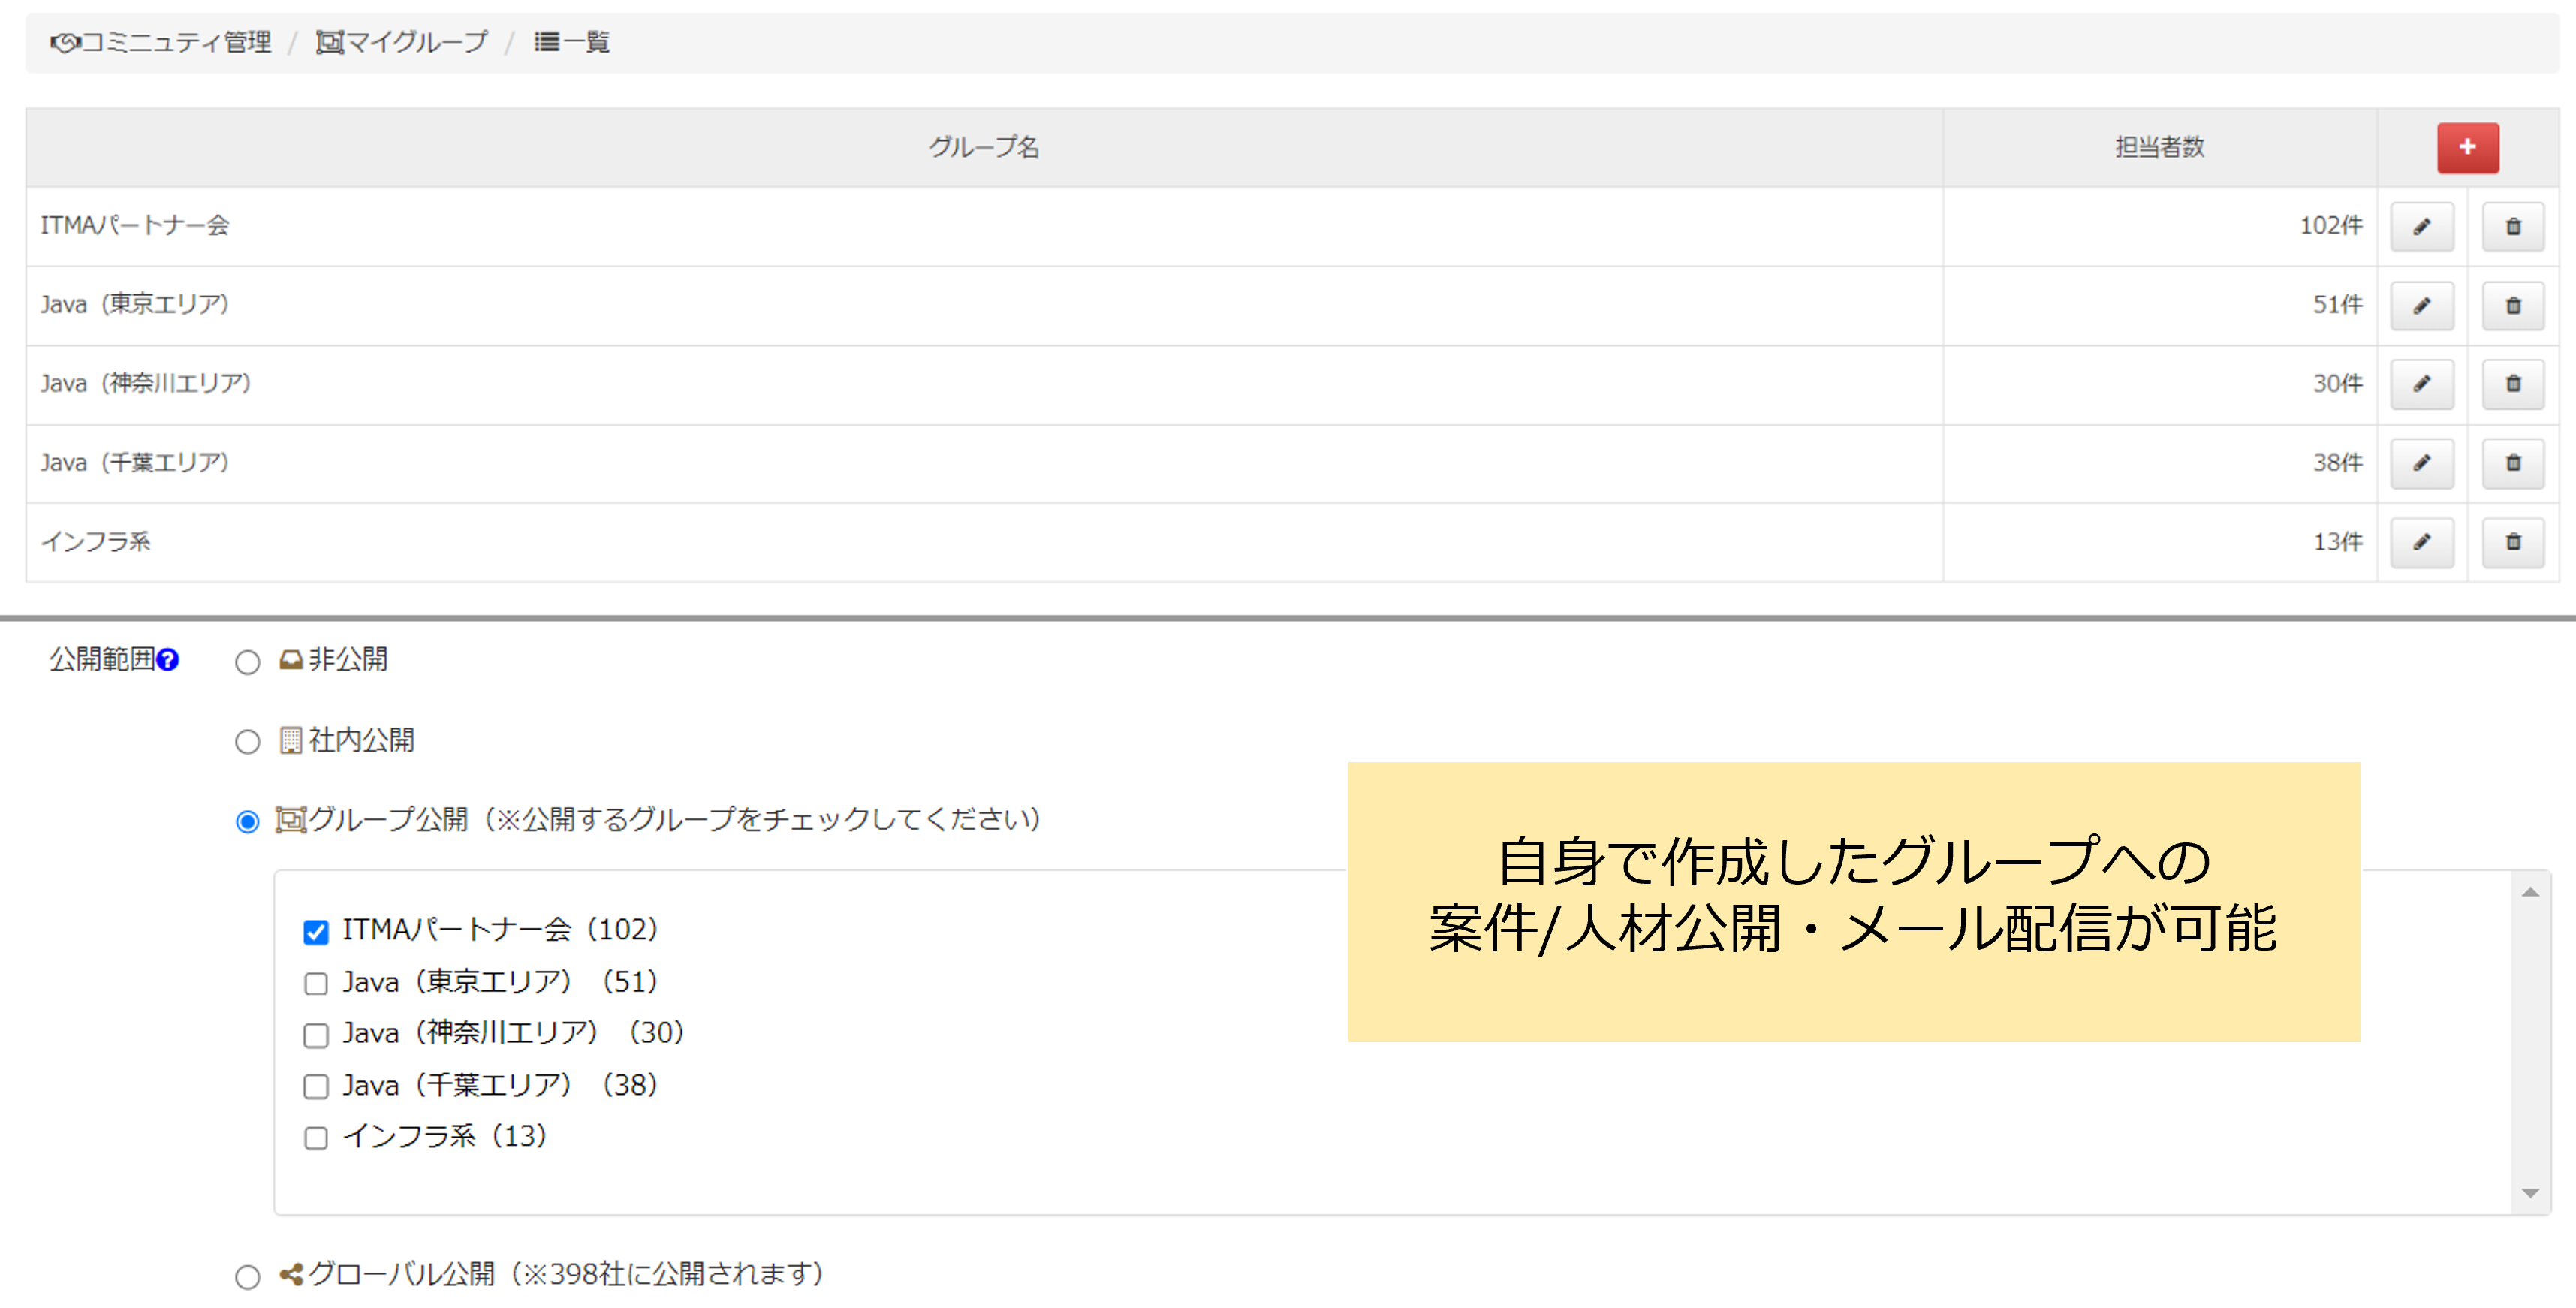Select the 社内公開 radio option
Viewport: 2576px width, 1308px height.
tap(247, 742)
